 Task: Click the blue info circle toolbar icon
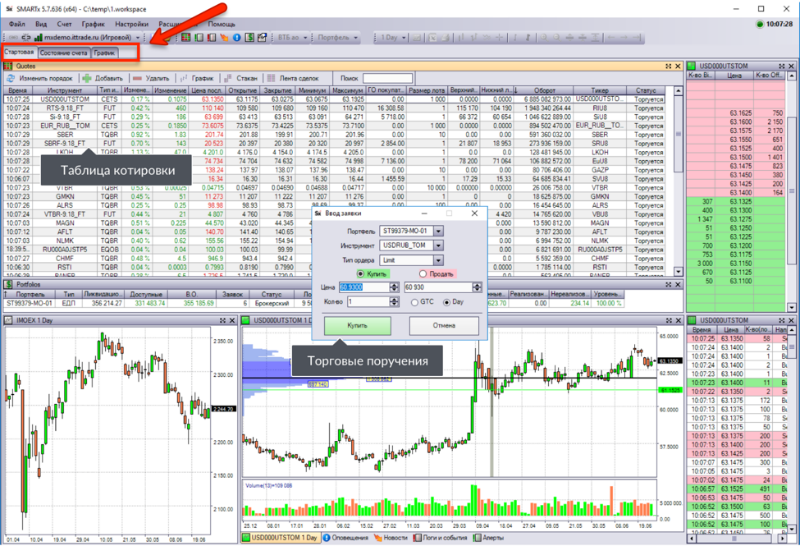[236, 37]
